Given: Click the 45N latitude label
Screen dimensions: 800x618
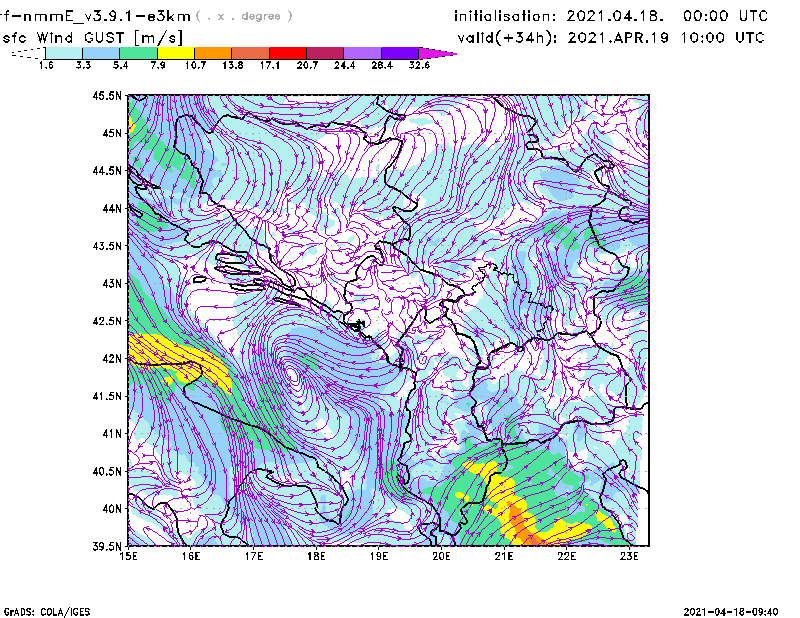Looking at the screenshot, I should coord(112,133).
